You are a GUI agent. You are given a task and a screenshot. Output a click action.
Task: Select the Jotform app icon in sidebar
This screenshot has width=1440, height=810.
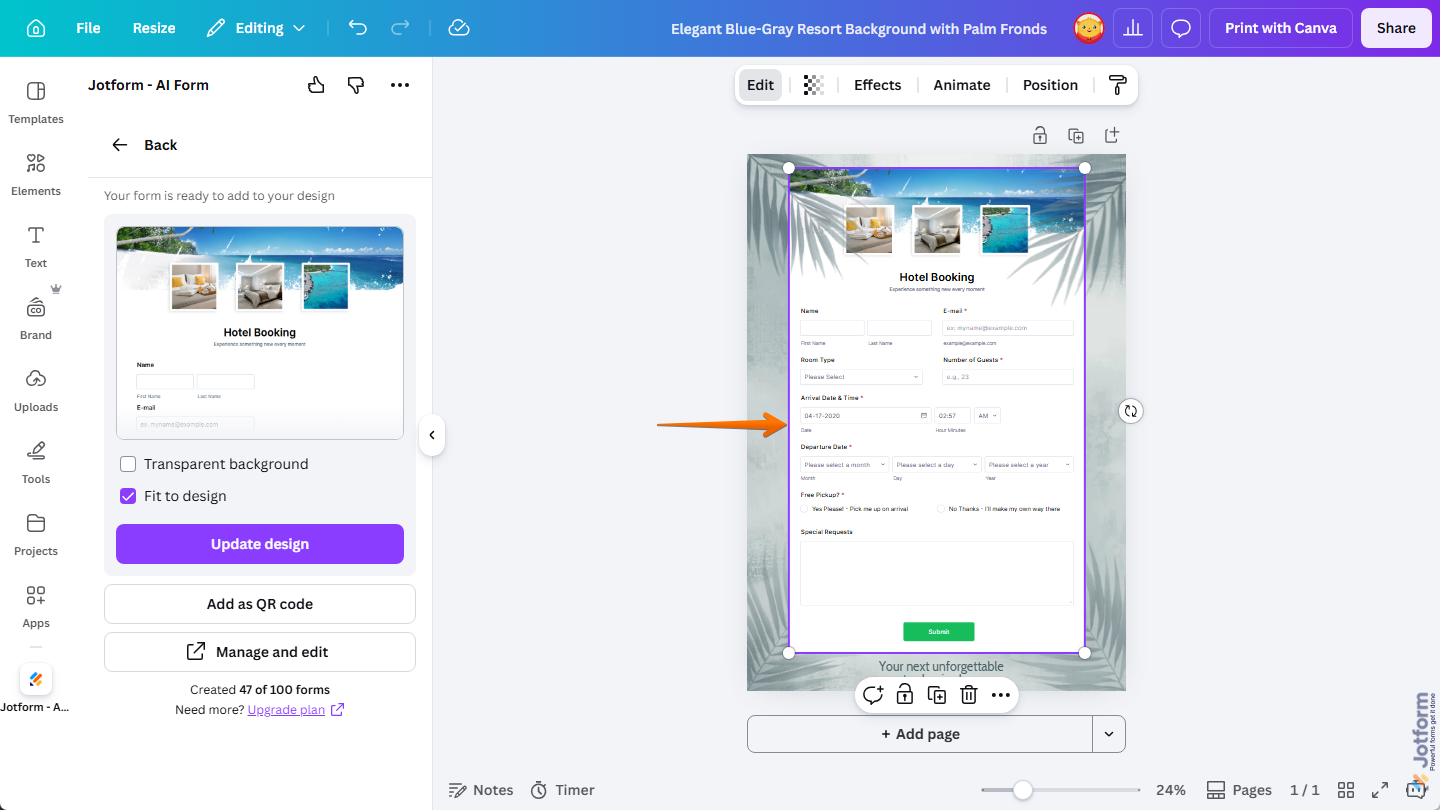pyautogui.click(x=36, y=680)
